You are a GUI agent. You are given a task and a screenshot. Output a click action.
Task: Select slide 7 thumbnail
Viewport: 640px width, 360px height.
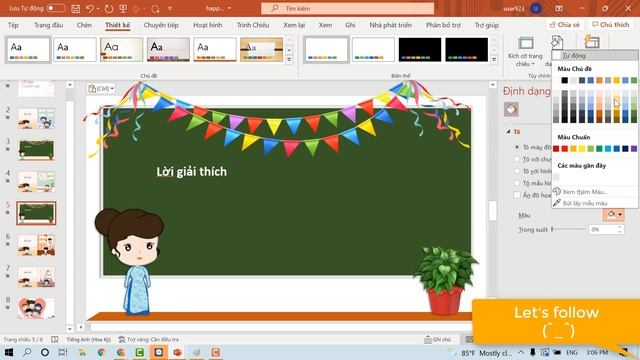(36, 277)
